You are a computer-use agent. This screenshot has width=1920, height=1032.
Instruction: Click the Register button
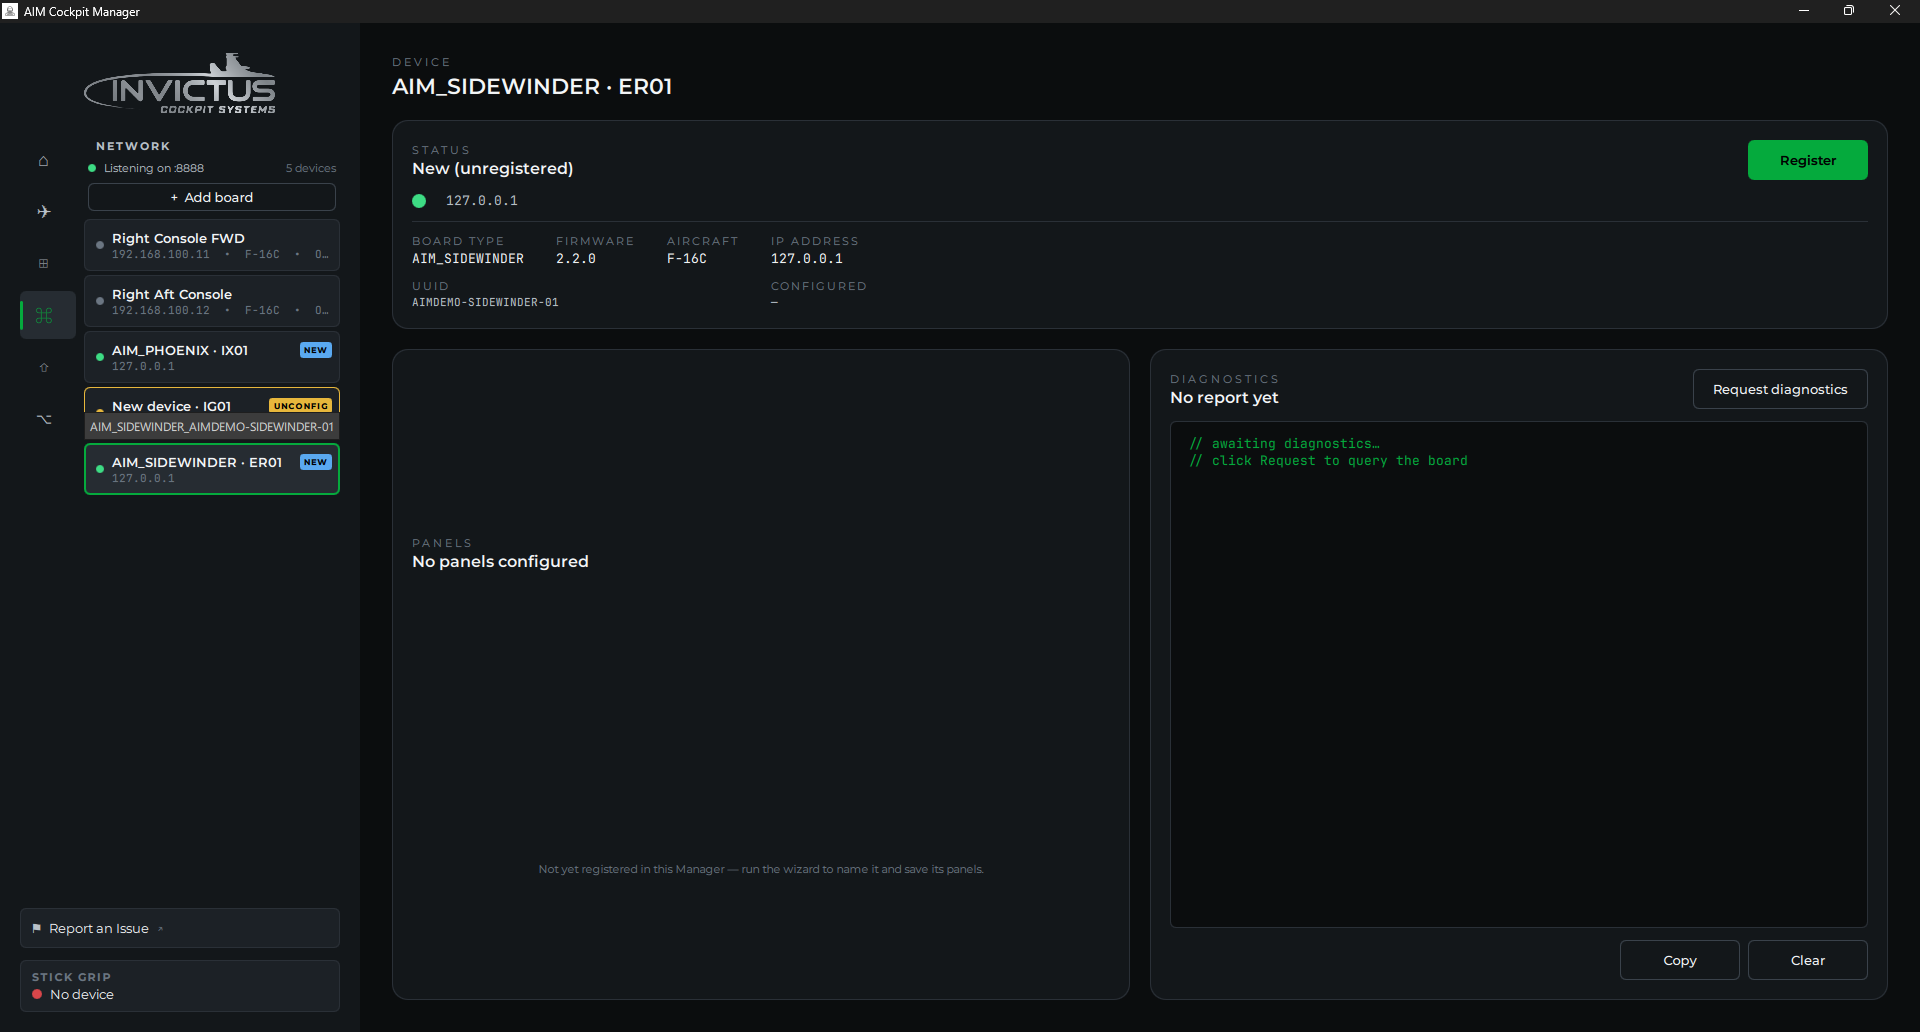1807,160
